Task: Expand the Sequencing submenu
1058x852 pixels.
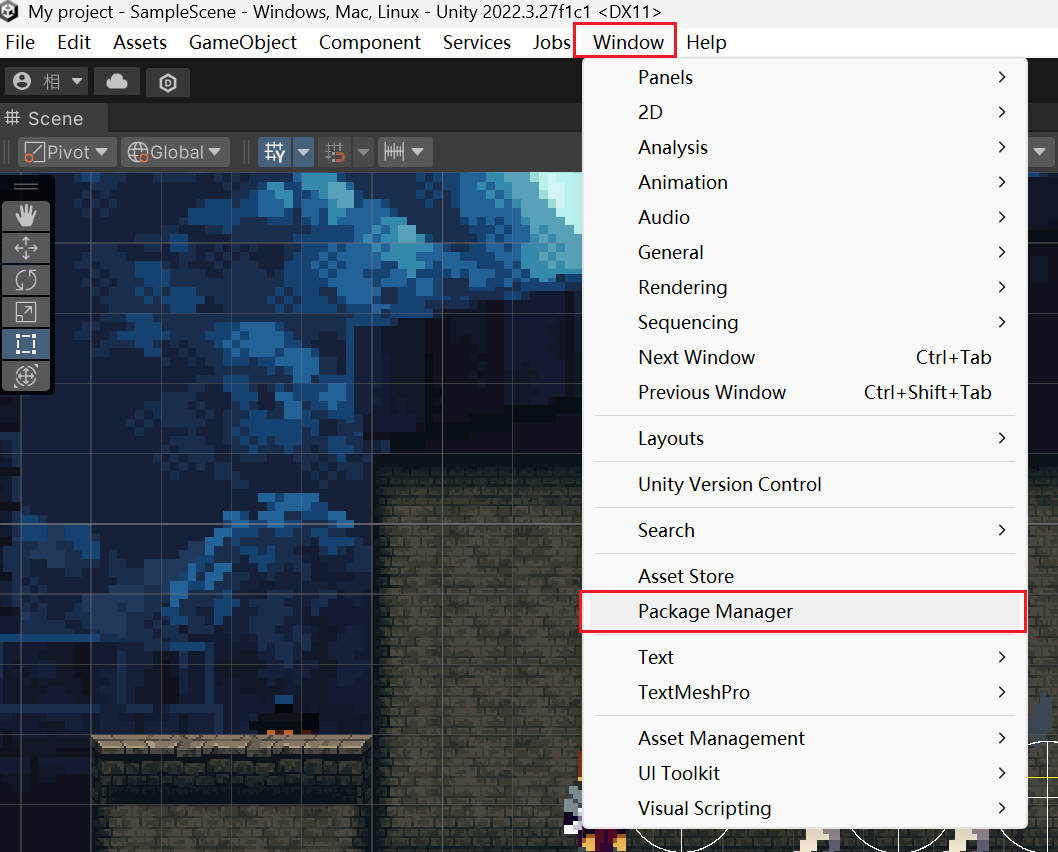Action: click(804, 322)
